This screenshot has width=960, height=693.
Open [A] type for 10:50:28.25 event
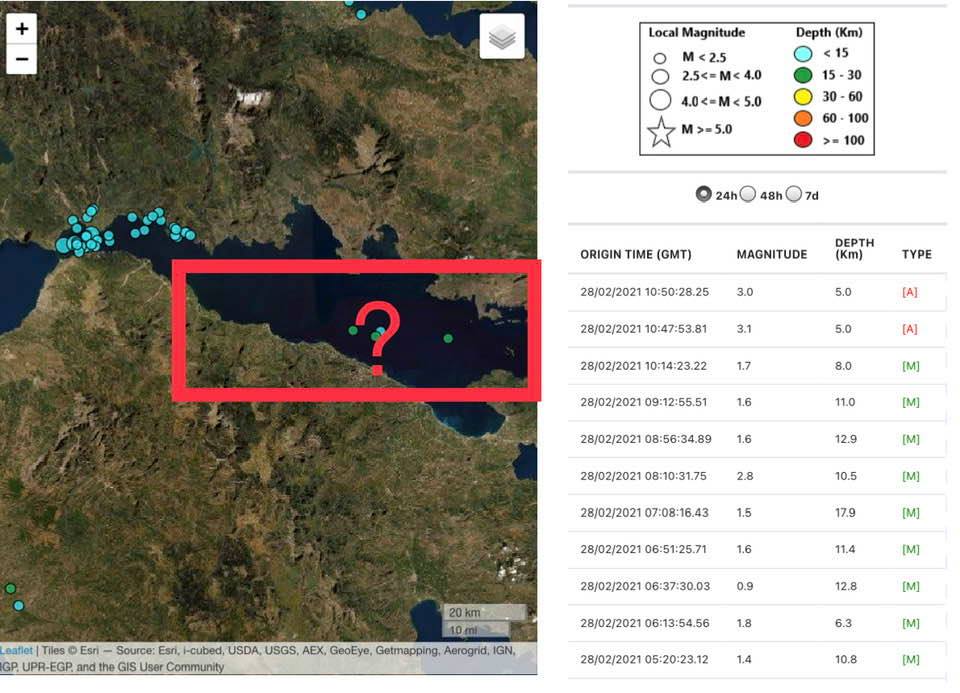pos(910,292)
